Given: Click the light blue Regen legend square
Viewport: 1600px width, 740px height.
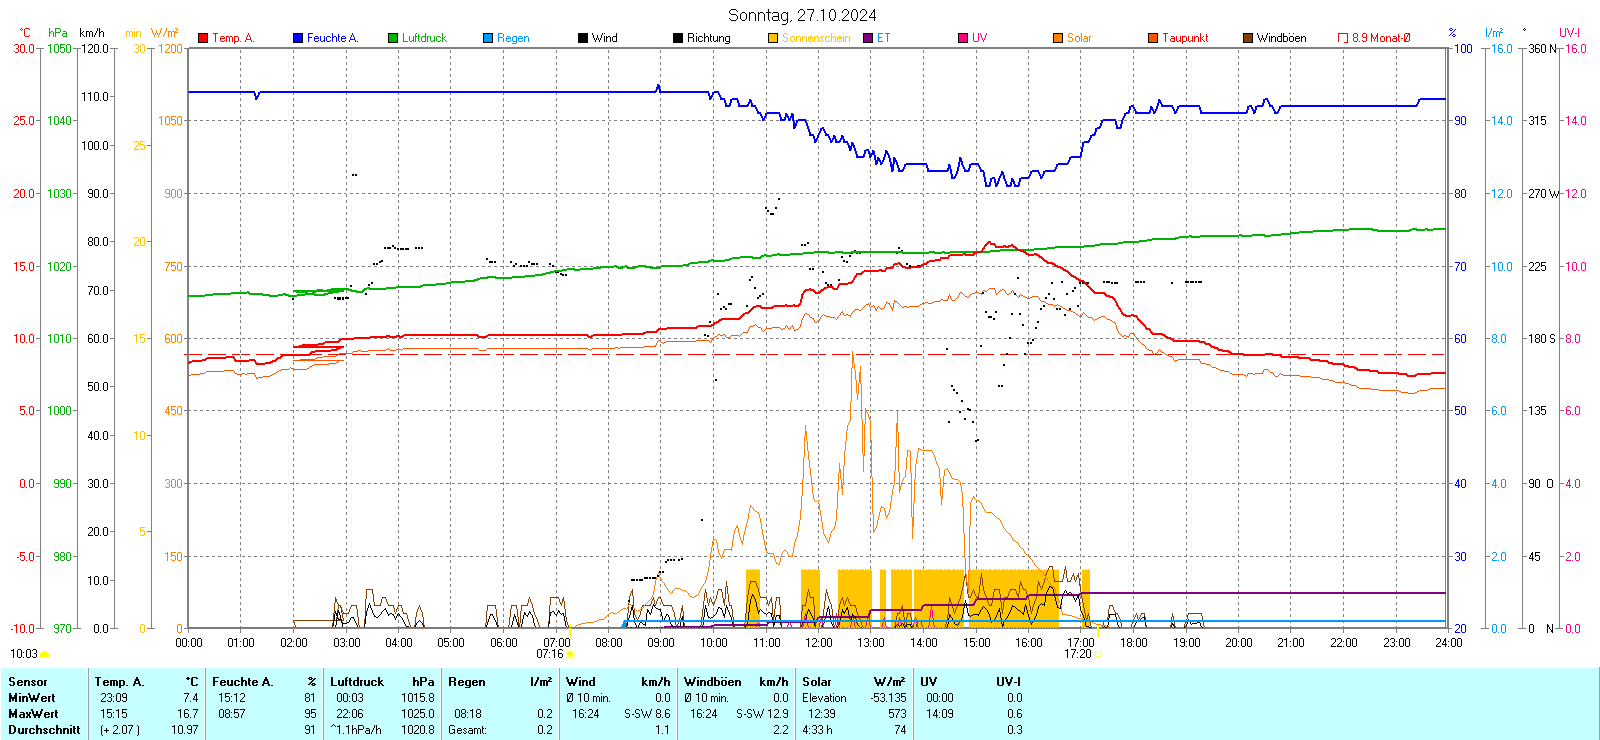Looking at the screenshot, I should coord(488,38).
